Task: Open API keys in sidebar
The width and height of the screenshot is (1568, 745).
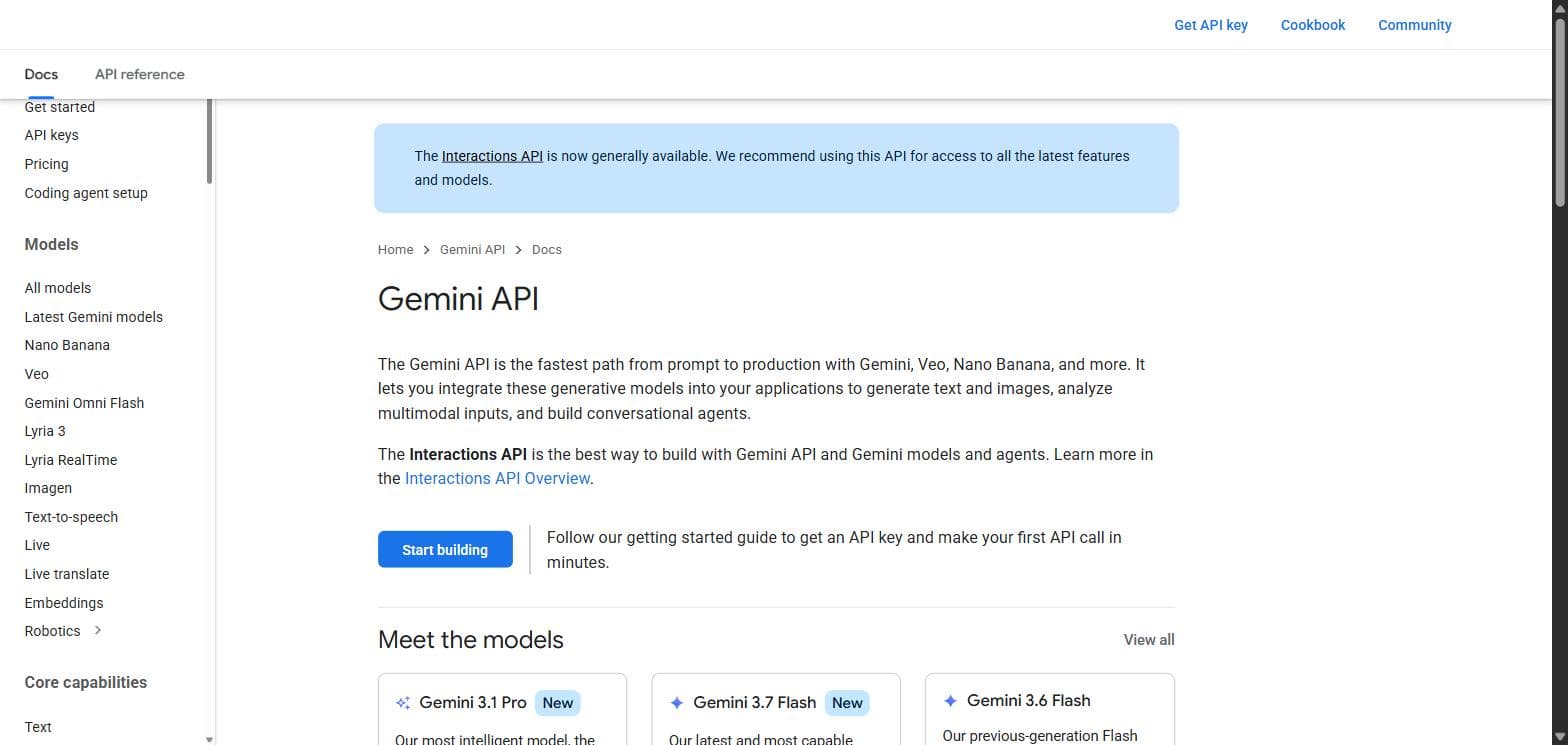Action: (51, 135)
